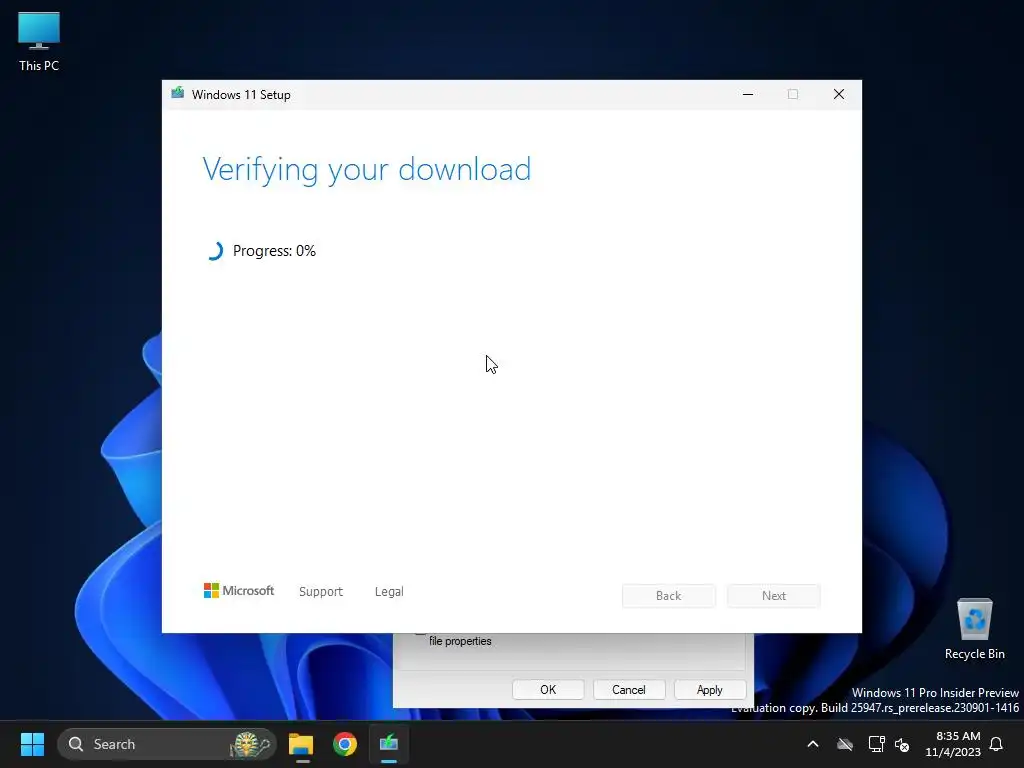Click the Microsoft logo in Setup

pos(239,590)
